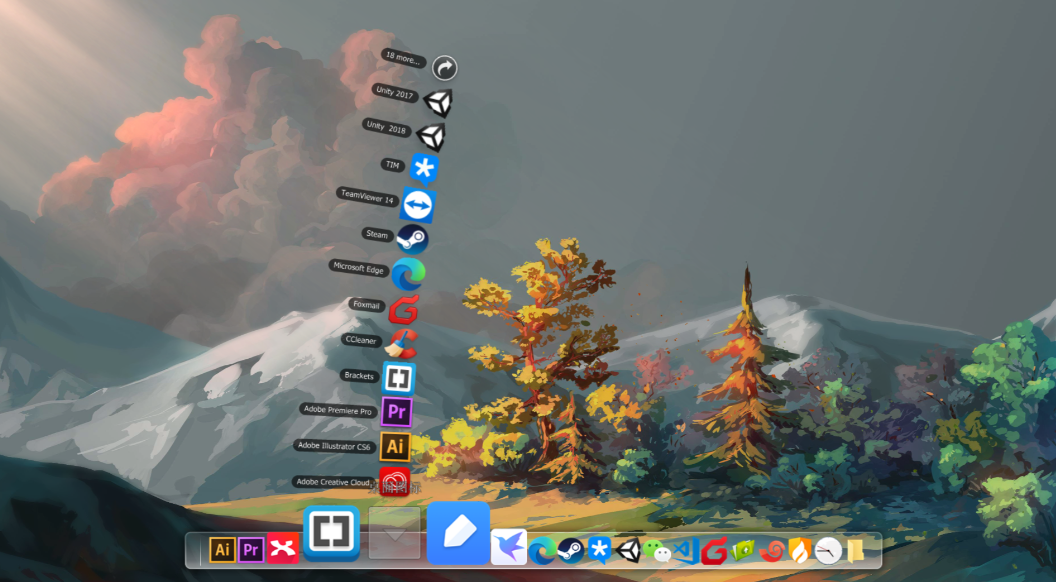Launch Adobe Premiere Pro from the stack list
This screenshot has width=1056, height=582.
tap(397, 412)
